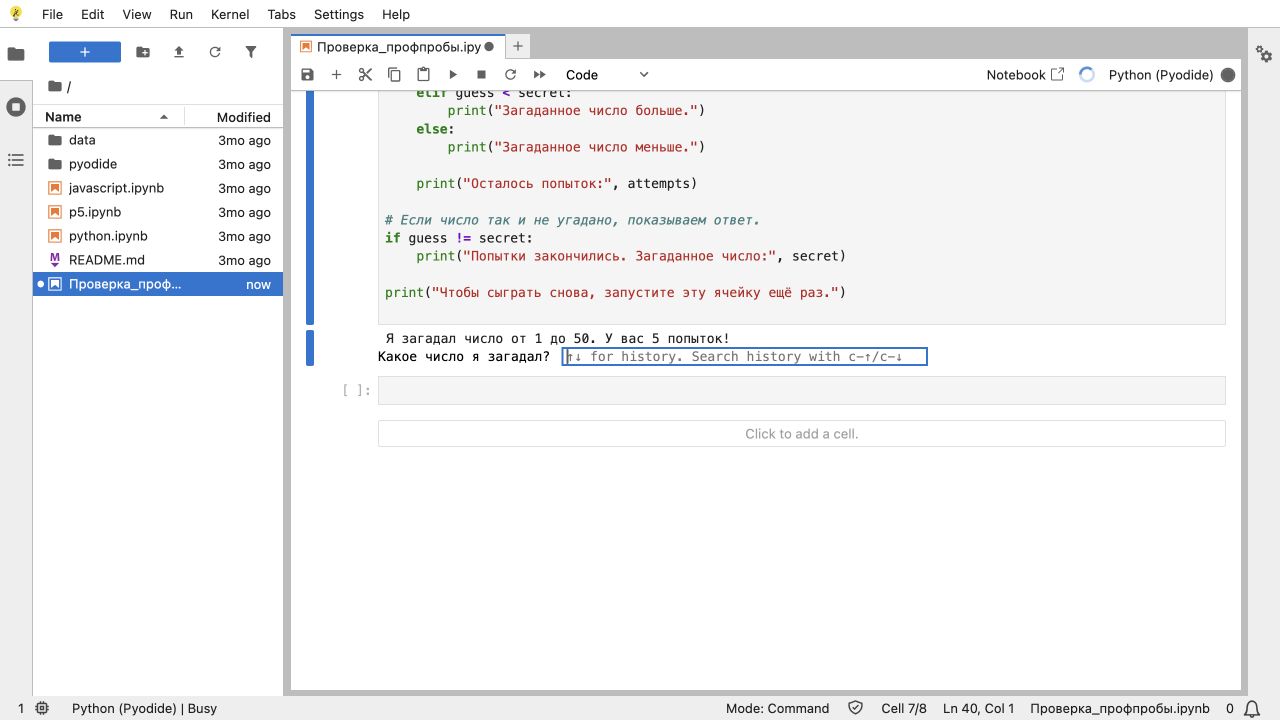This screenshot has height=720, width=1280.
Task: Select the Python (Pyodide) kernel name
Action: click(1161, 75)
